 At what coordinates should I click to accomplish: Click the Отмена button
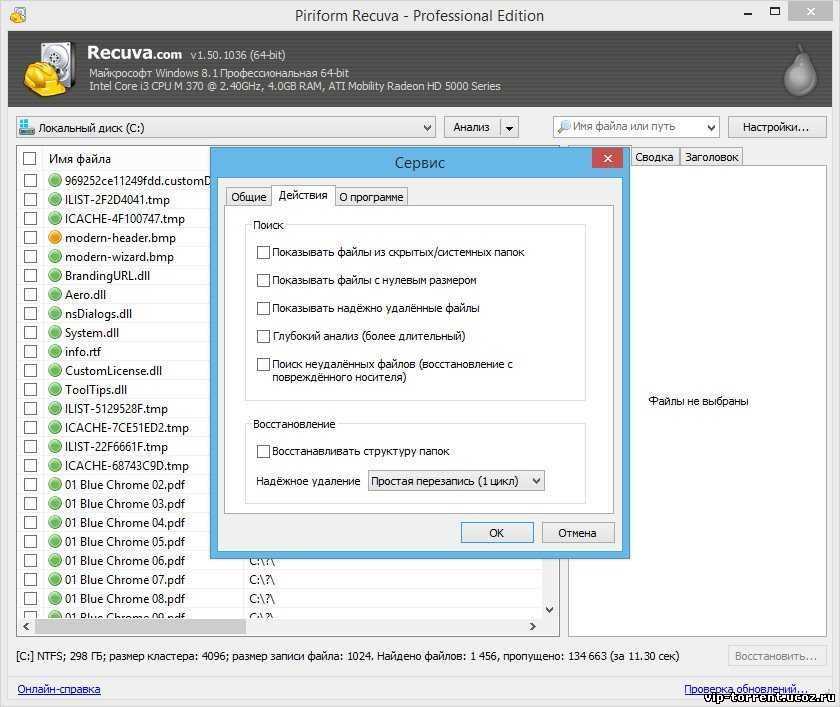tap(578, 533)
